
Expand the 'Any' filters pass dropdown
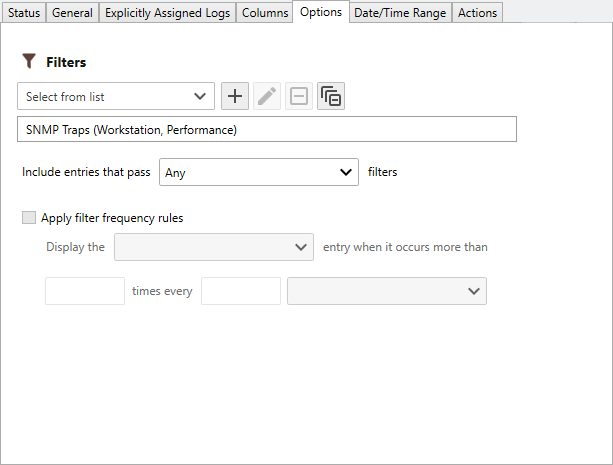(x=258, y=172)
